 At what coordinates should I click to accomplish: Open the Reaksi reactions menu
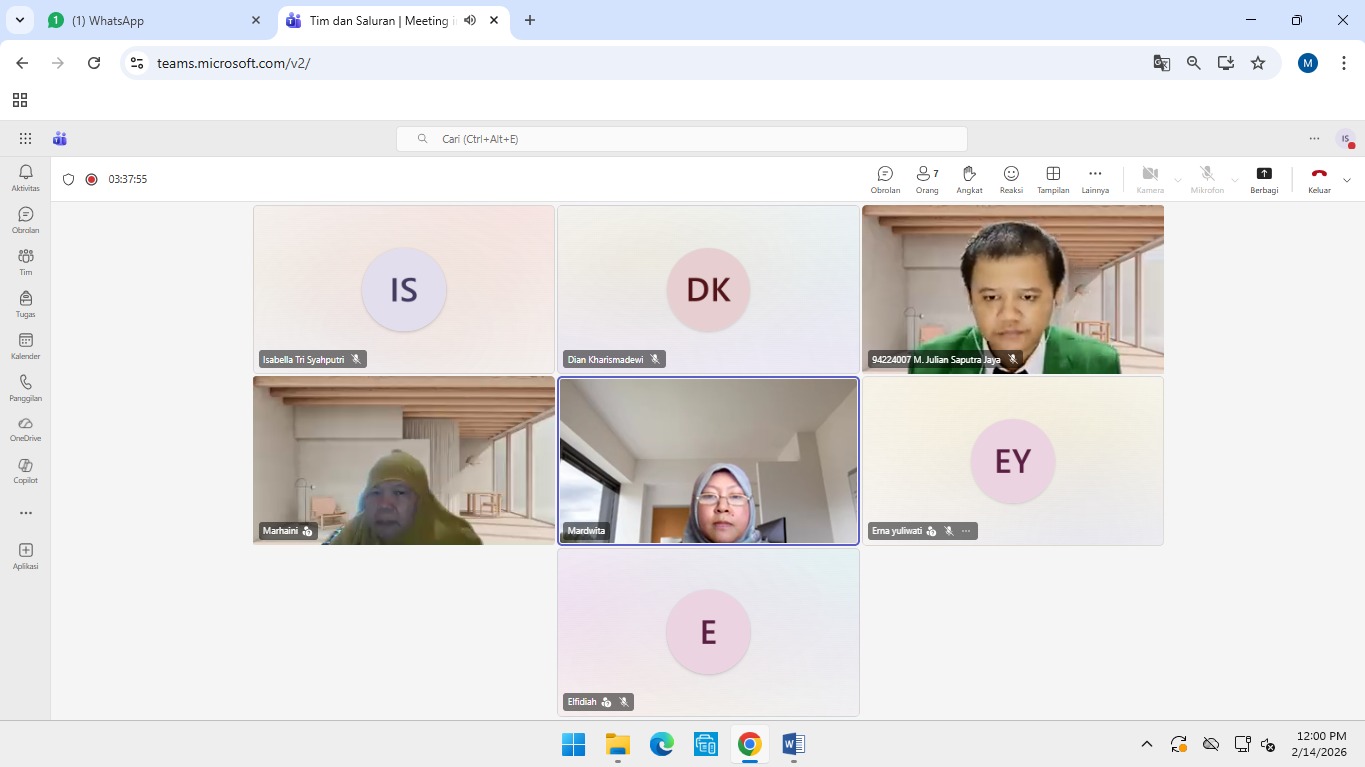click(1011, 179)
